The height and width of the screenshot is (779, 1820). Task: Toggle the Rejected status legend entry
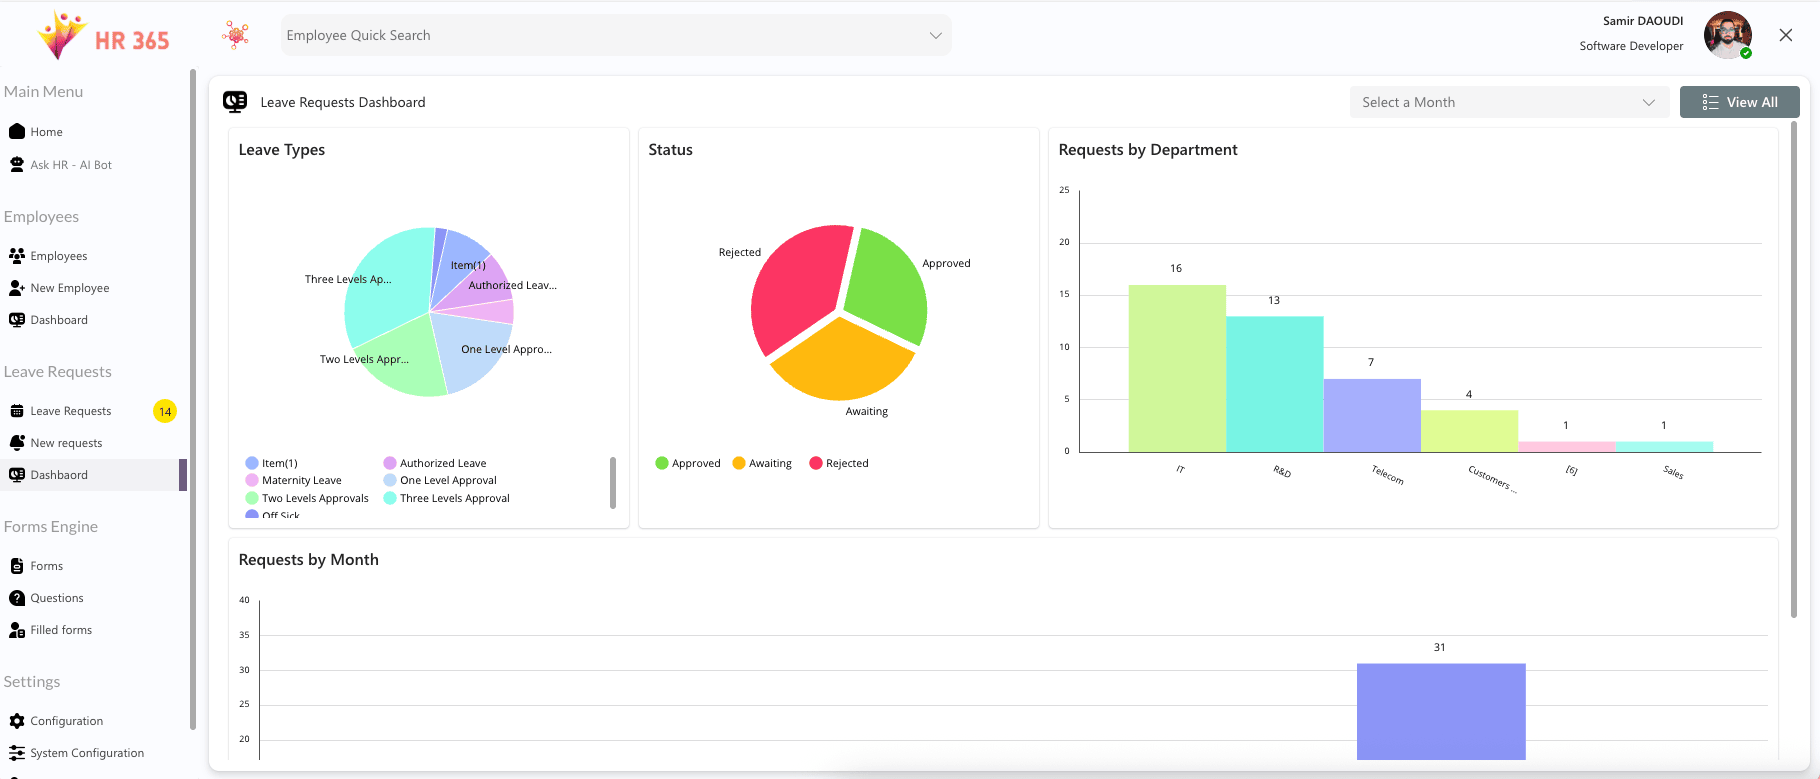tap(839, 463)
